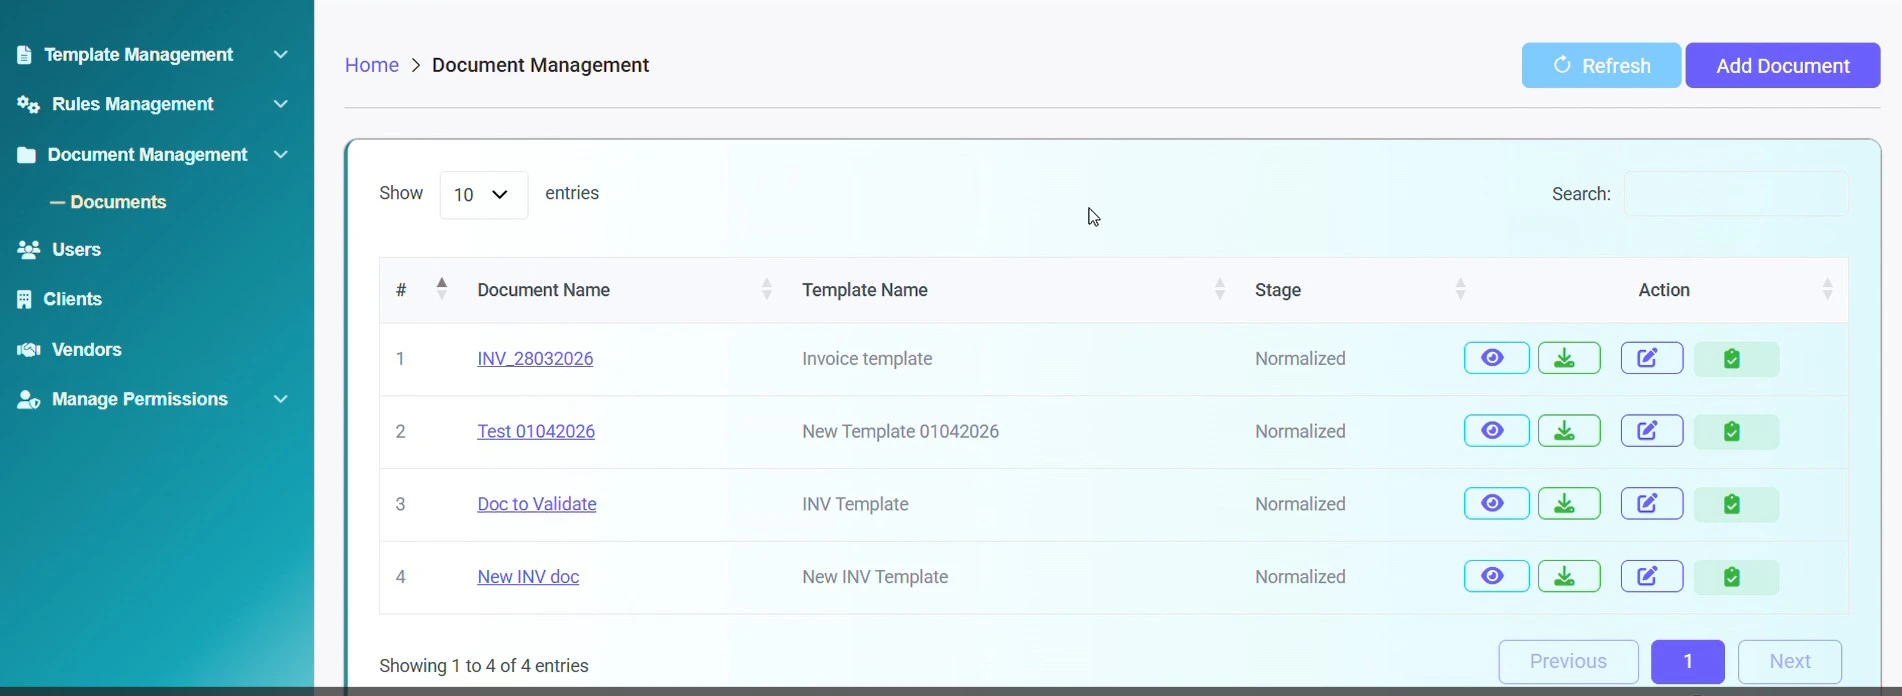Edit the Doc to Validate entry
This screenshot has width=1902, height=696.
[1651, 504]
